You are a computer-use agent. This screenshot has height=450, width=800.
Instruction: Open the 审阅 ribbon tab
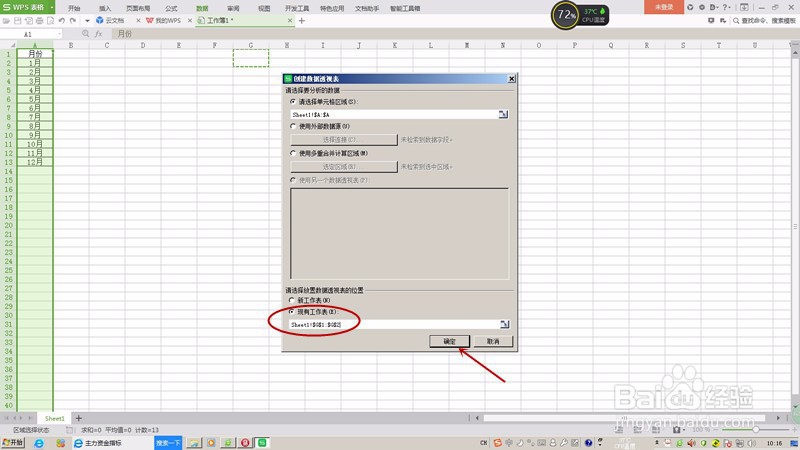click(233, 8)
